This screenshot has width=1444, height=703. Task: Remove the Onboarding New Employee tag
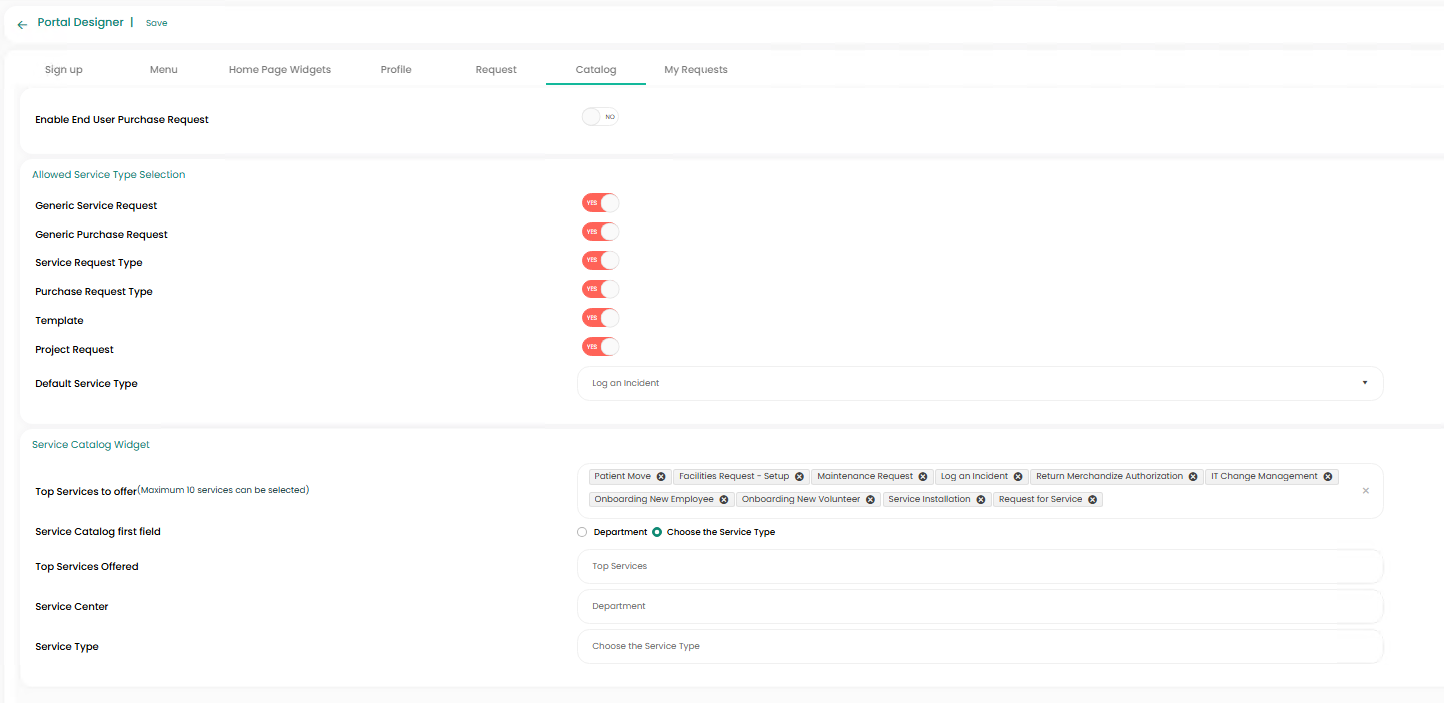tap(724, 500)
